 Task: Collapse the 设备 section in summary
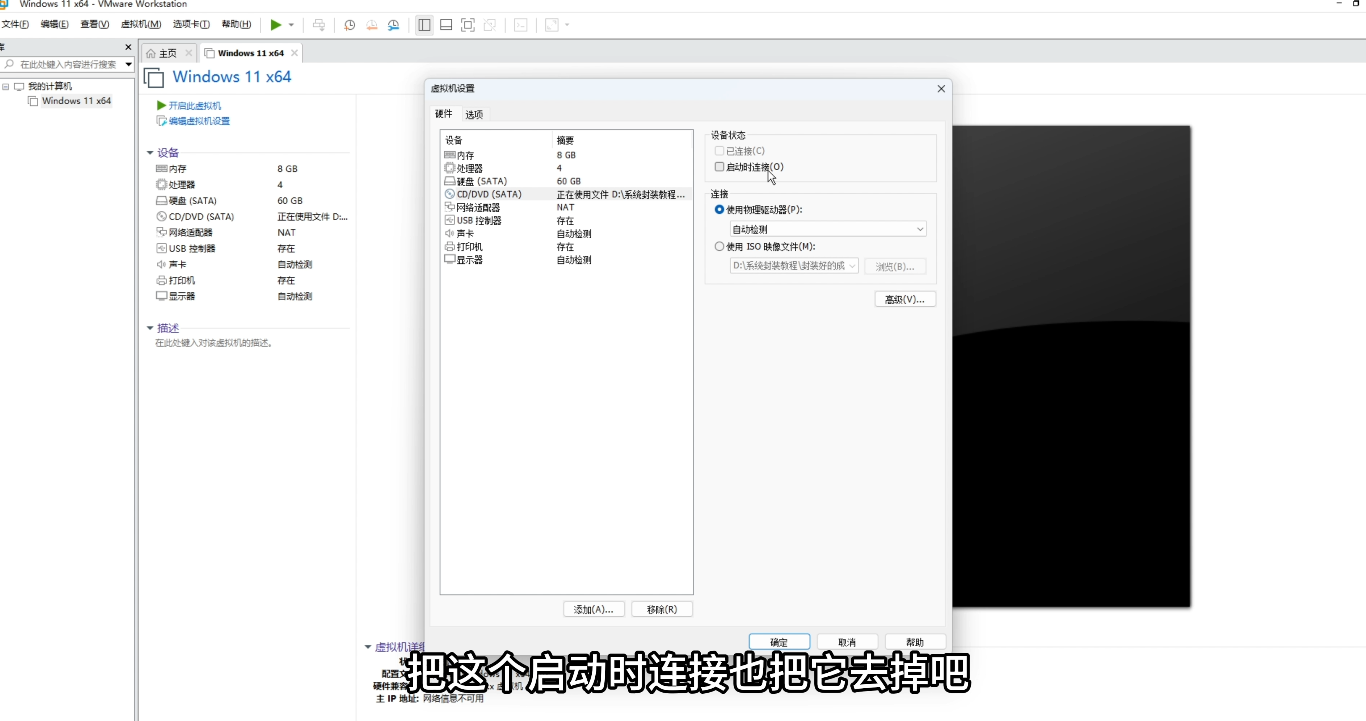point(150,153)
